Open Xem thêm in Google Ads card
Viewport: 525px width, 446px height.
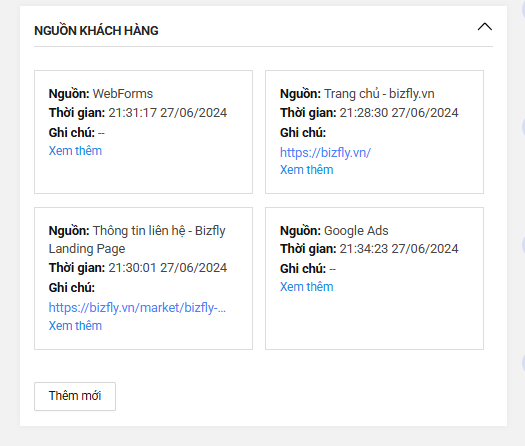(x=306, y=287)
